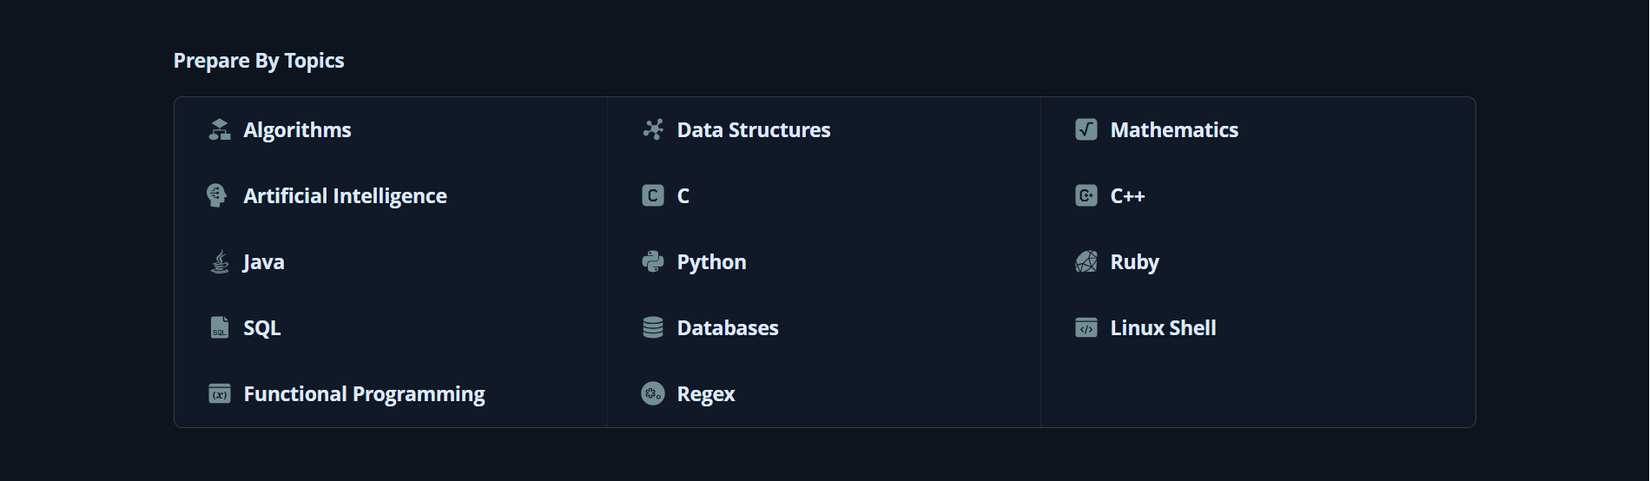Click the Linux Shell terminal icon

[x=1086, y=328]
